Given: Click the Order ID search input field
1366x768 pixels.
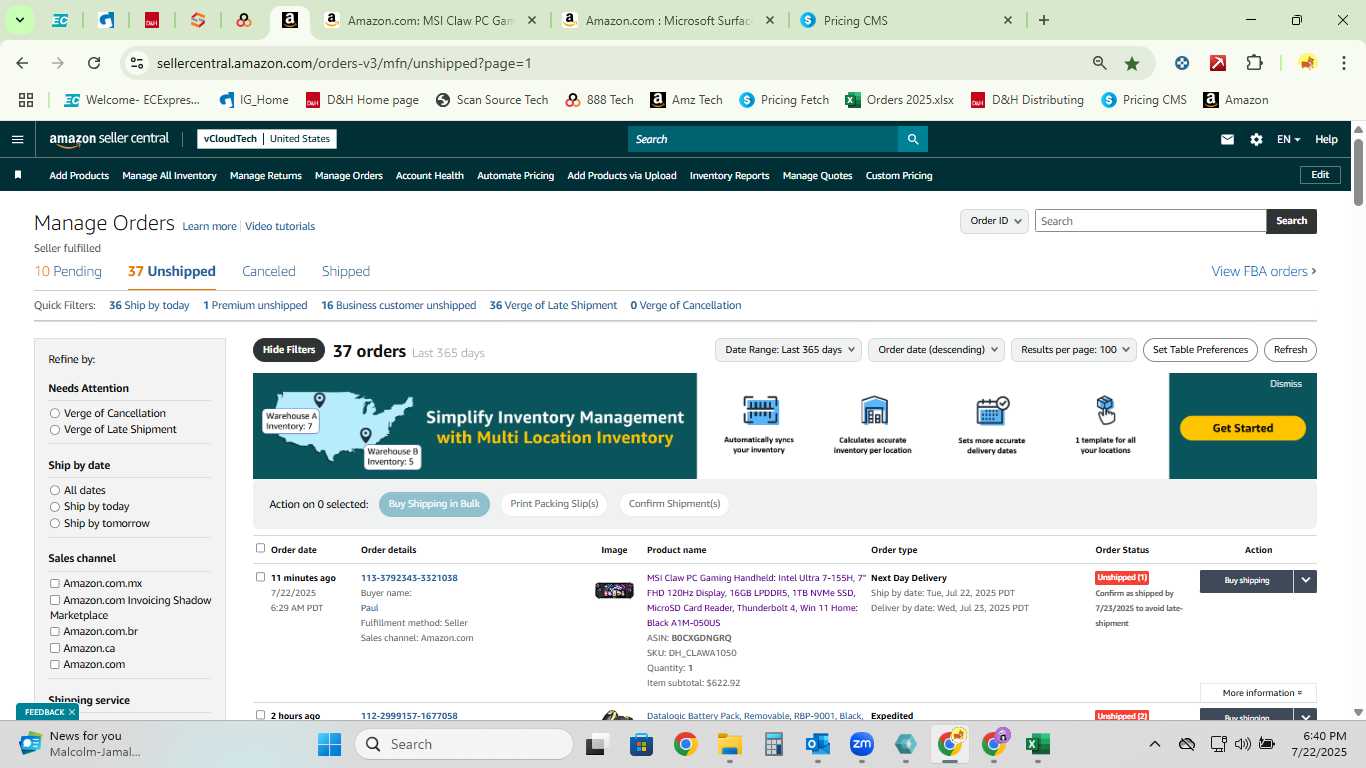Looking at the screenshot, I should click(x=1150, y=221).
